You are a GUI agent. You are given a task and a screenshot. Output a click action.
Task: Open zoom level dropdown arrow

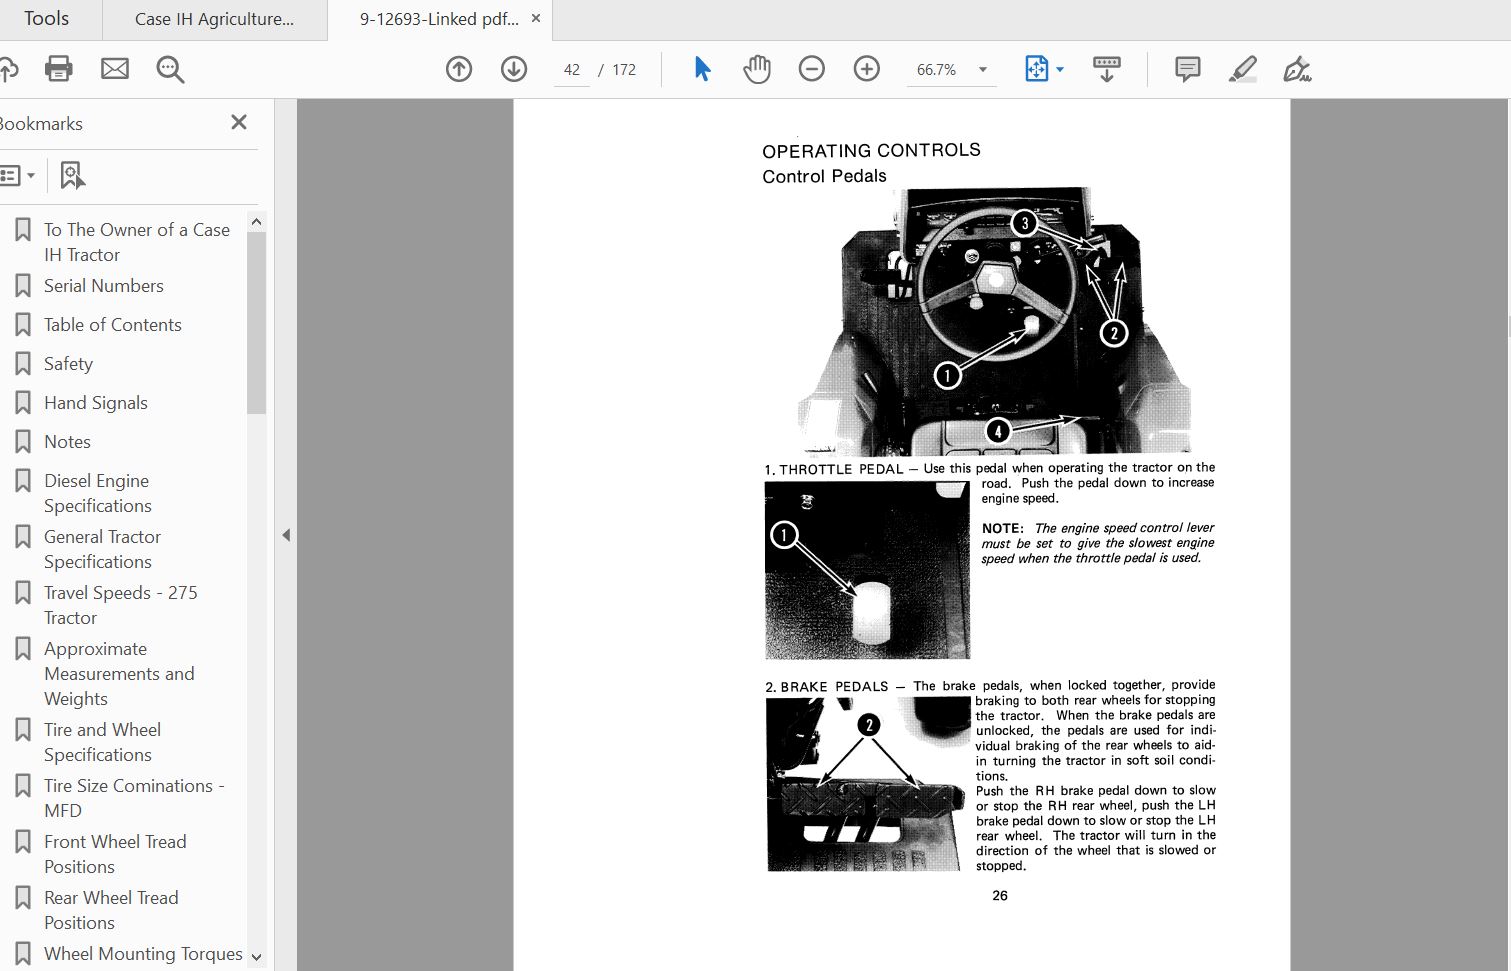click(x=983, y=70)
